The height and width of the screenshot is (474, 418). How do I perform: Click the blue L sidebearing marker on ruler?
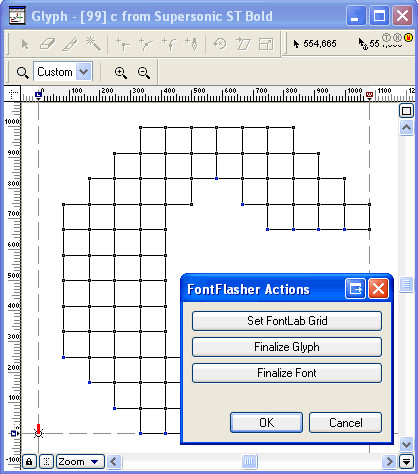pyautogui.click(x=39, y=95)
